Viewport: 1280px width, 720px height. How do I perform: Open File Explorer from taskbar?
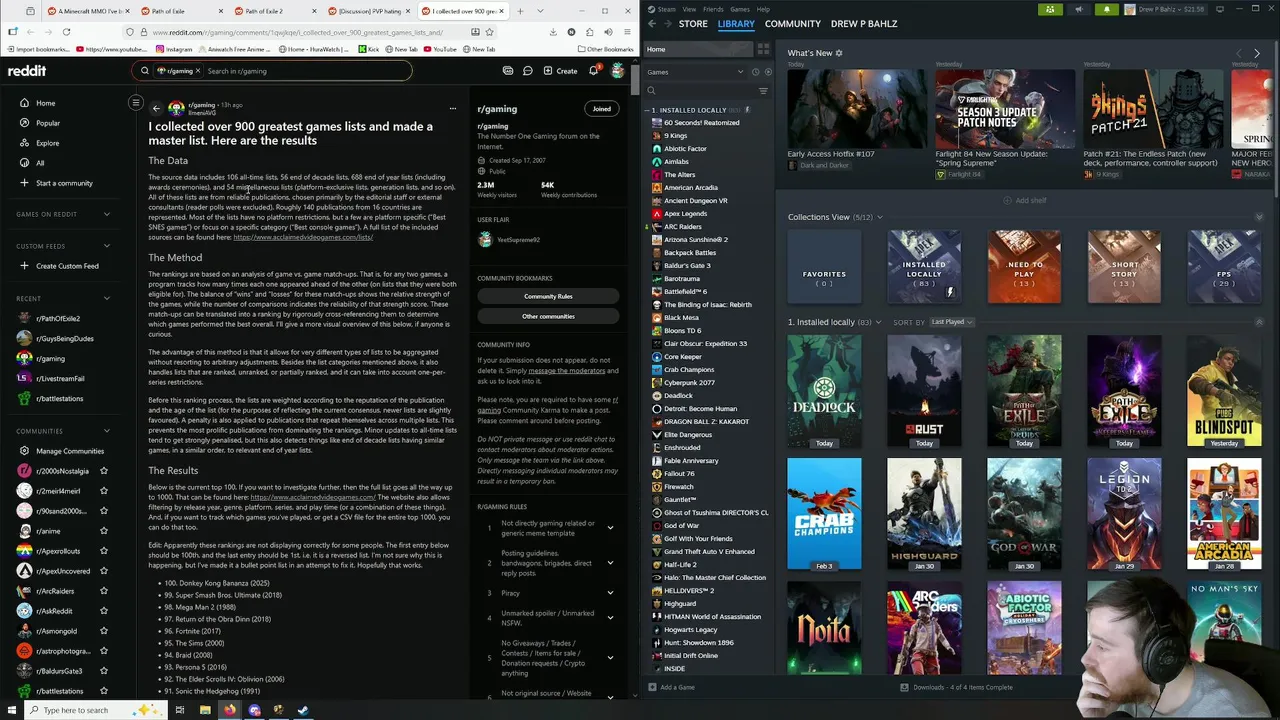[x=205, y=710]
